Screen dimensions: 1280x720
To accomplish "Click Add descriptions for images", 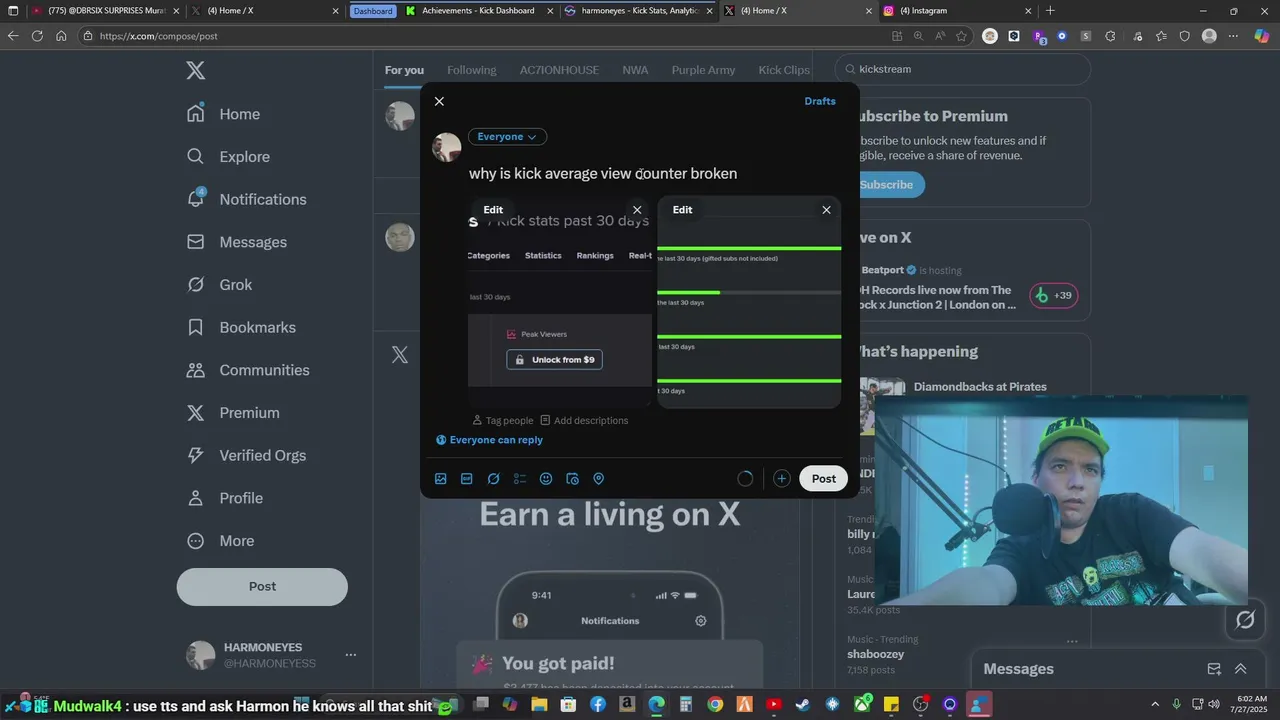I will click(x=584, y=421).
